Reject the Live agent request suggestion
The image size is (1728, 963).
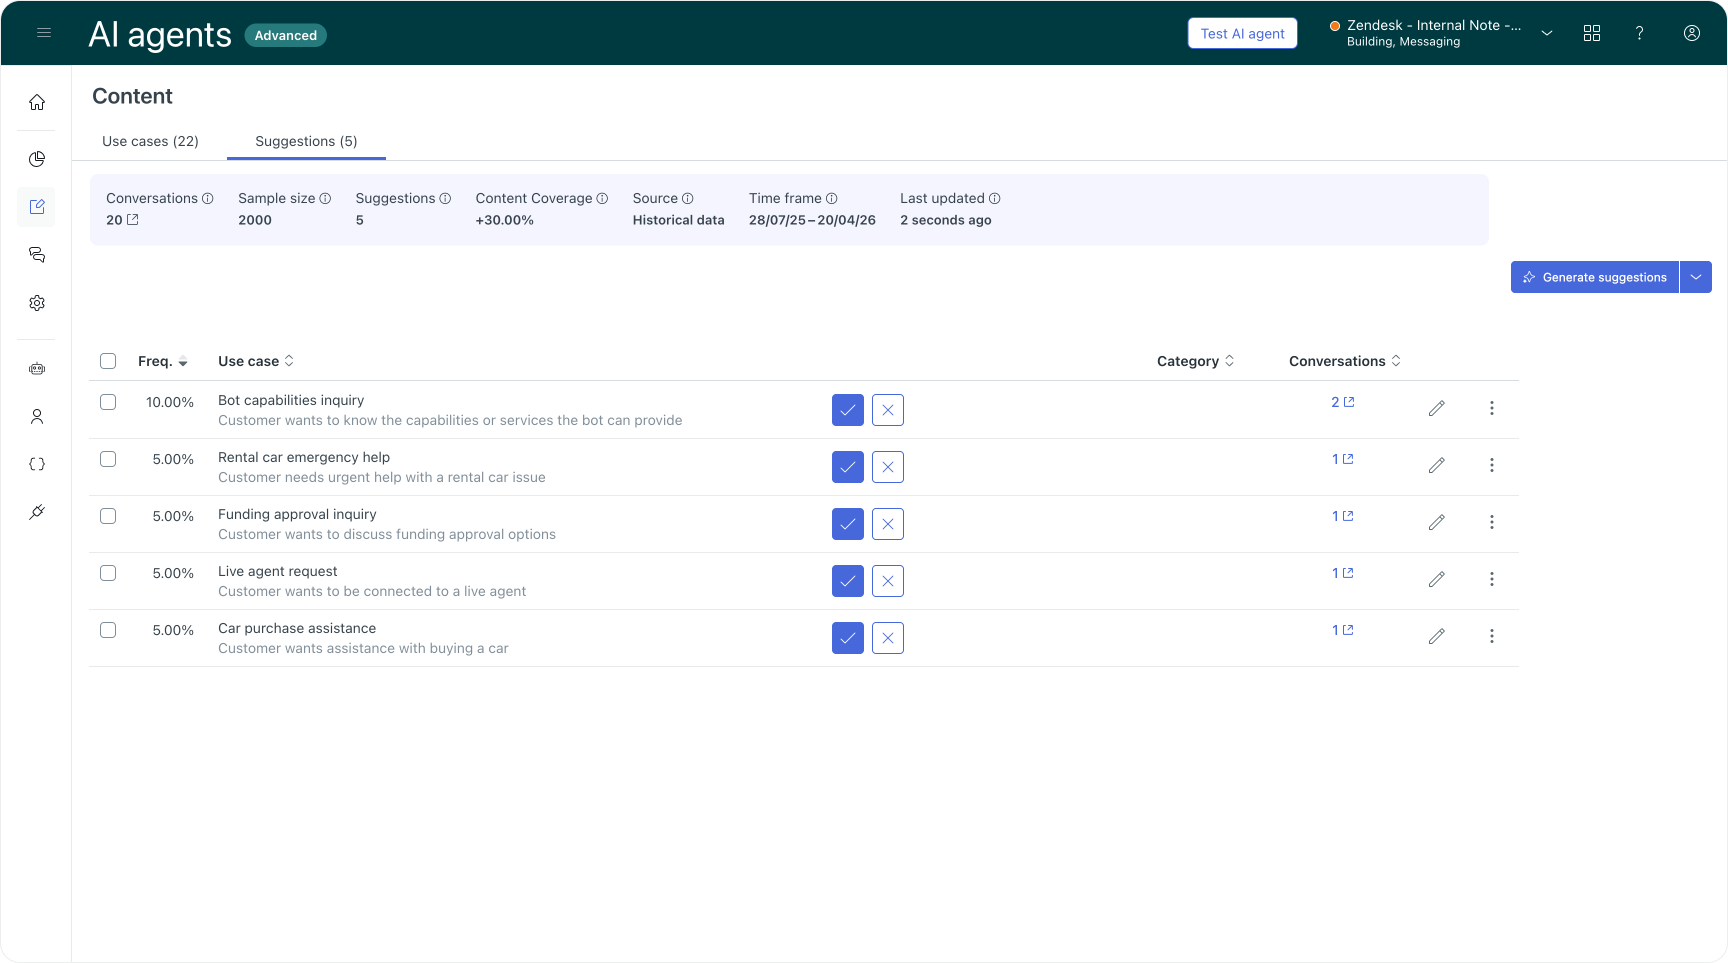(x=888, y=581)
